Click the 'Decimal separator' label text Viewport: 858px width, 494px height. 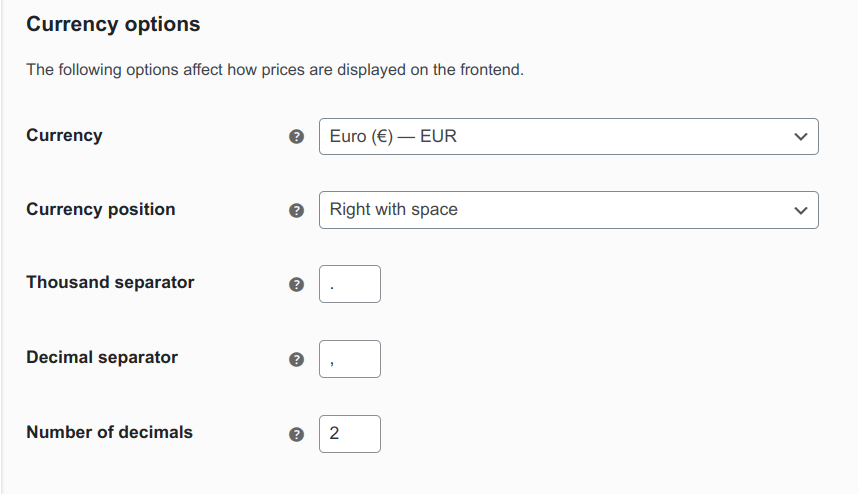(x=102, y=357)
